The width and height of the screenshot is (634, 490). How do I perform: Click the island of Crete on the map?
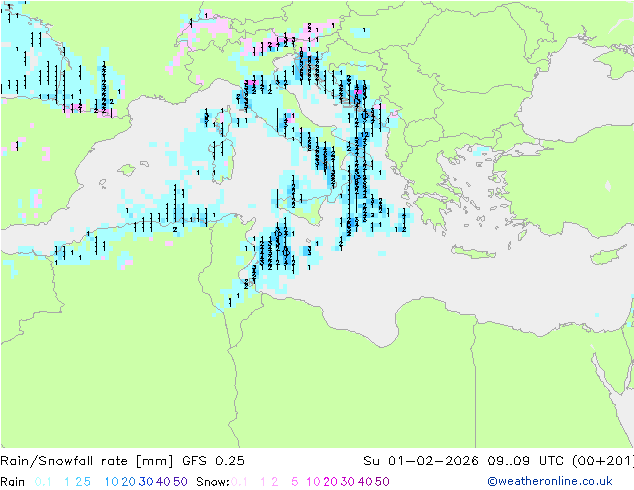click(473, 251)
